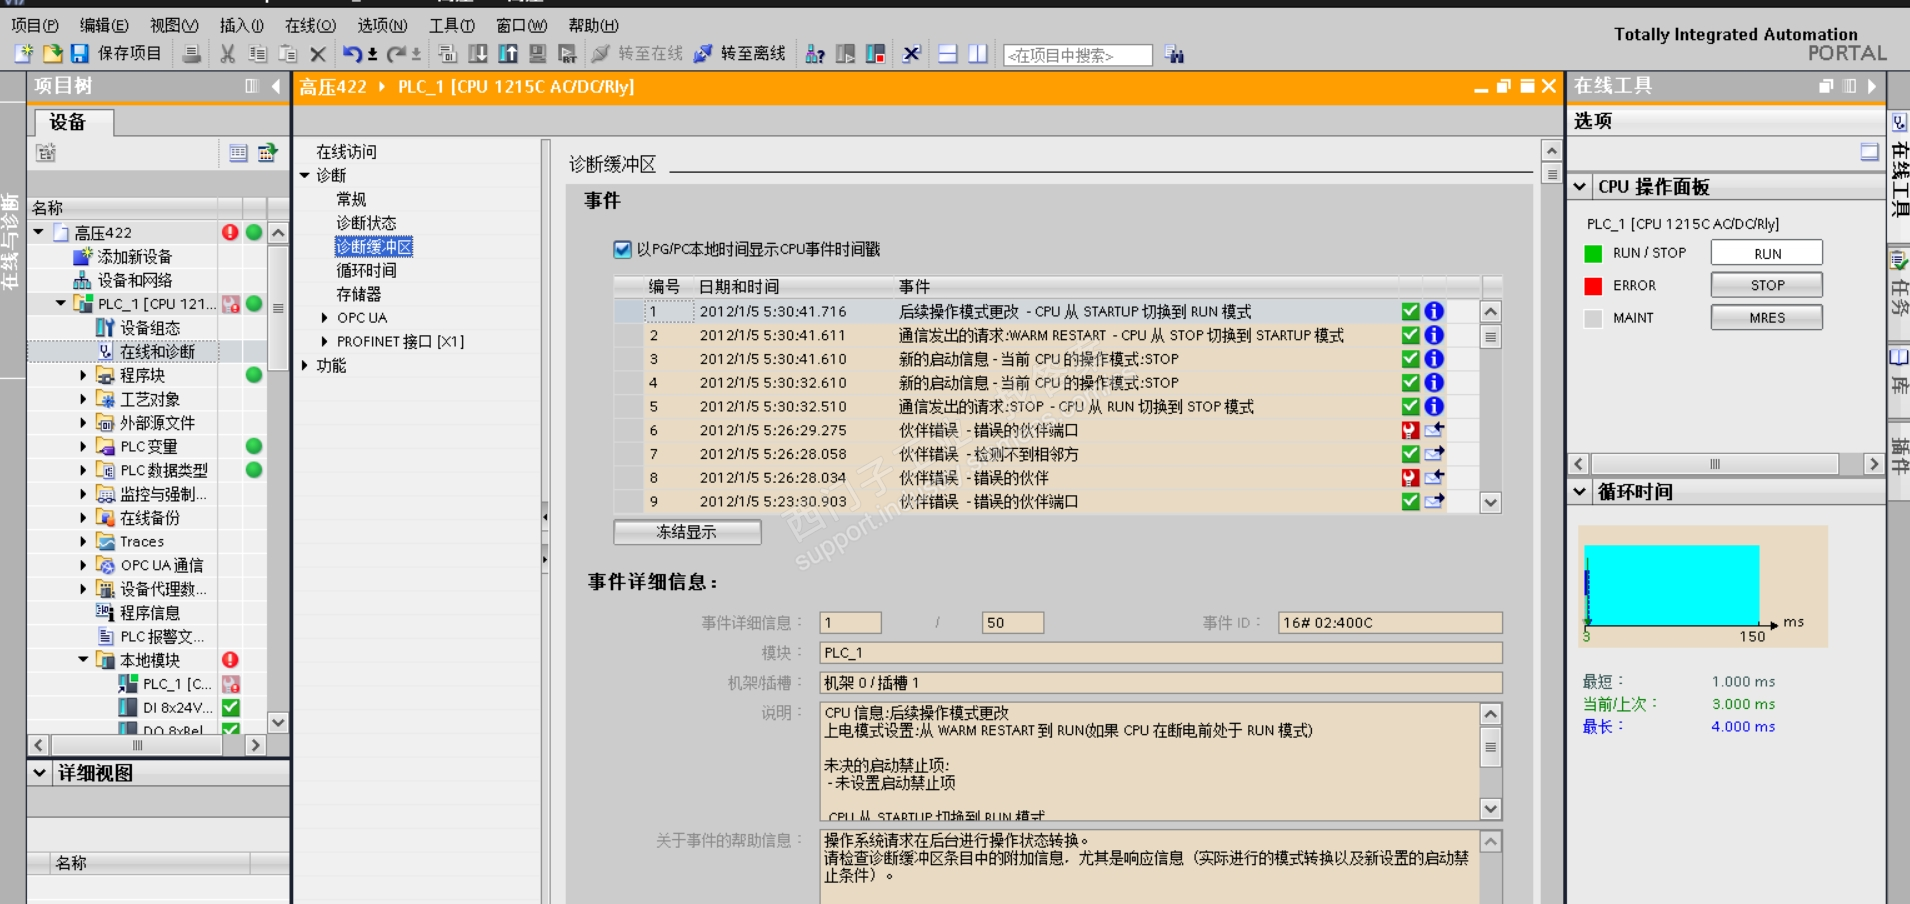This screenshot has width=1910, height=904.
Task: Click the Go offline plug icon
Action: [x=703, y=54]
